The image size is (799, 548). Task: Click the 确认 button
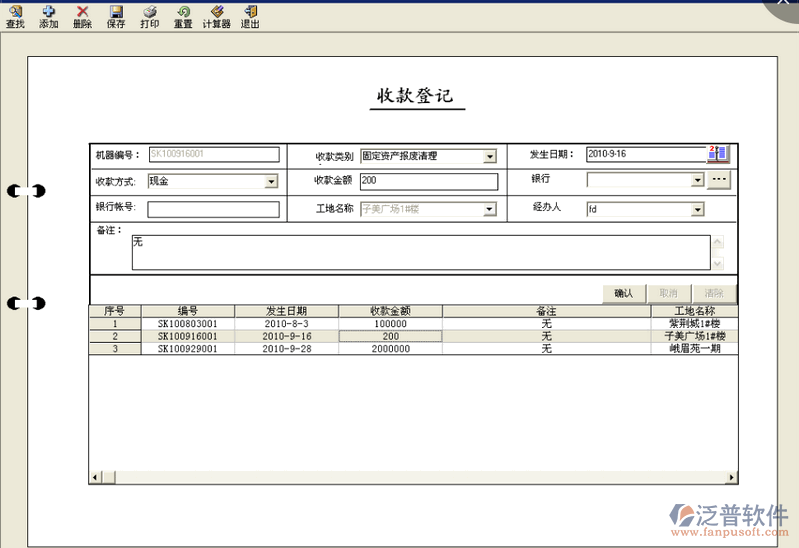click(x=624, y=293)
